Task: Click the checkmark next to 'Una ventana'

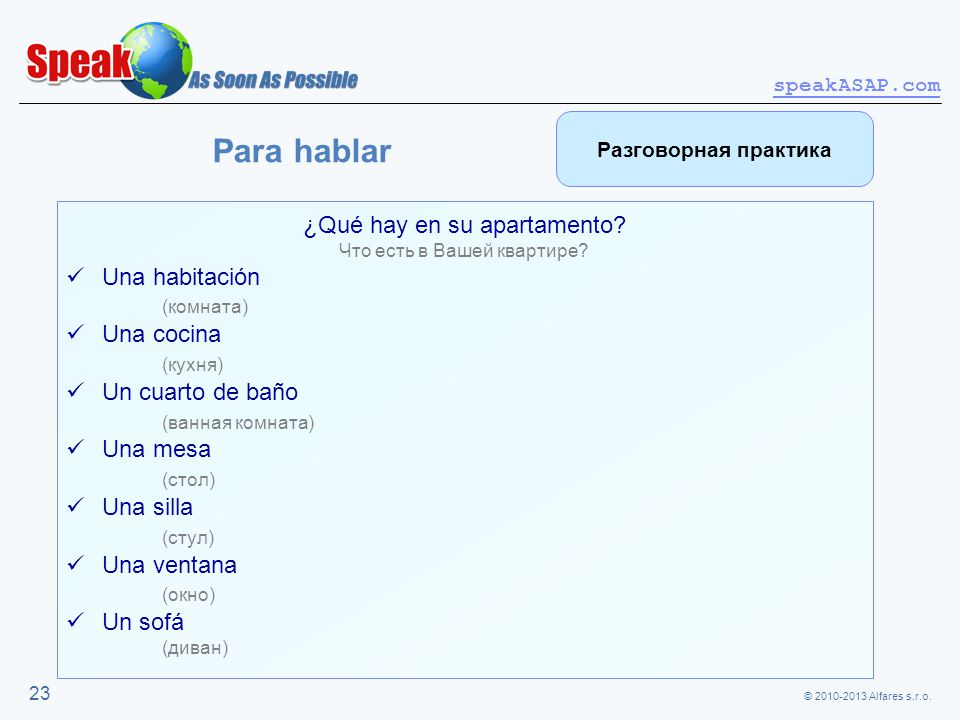Action: [x=75, y=563]
